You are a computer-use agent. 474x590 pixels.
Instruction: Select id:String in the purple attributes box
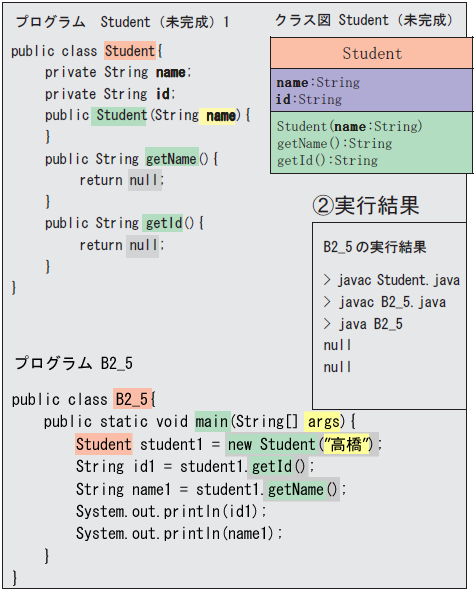pyautogui.click(x=309, y=99)
